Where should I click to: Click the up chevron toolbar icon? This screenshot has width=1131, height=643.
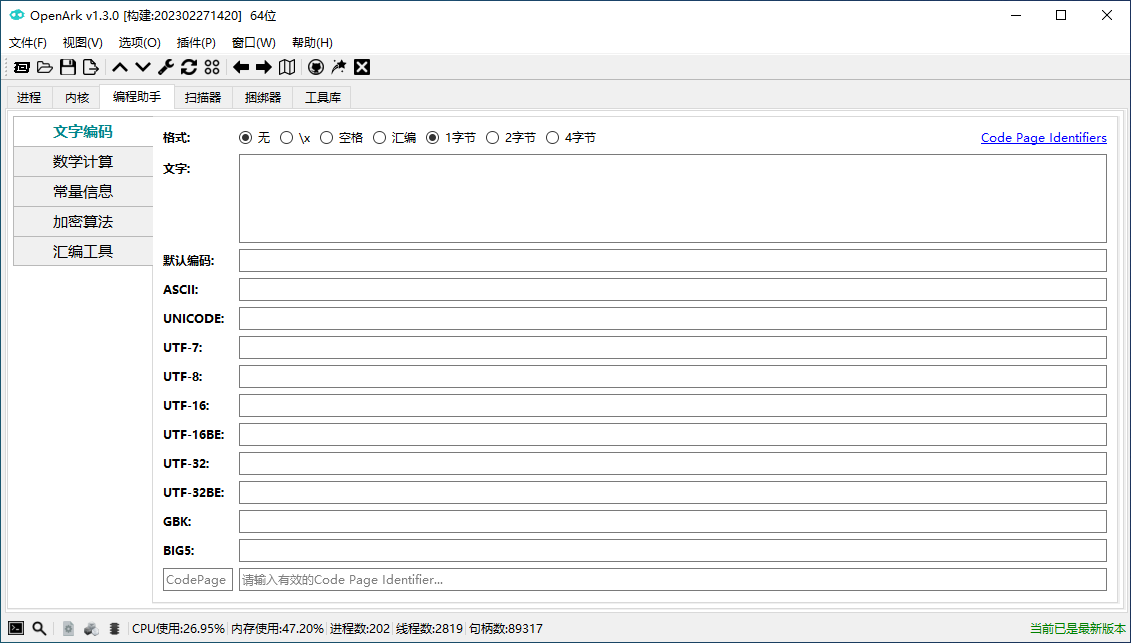pyautogui.click(x=120, y=67)
